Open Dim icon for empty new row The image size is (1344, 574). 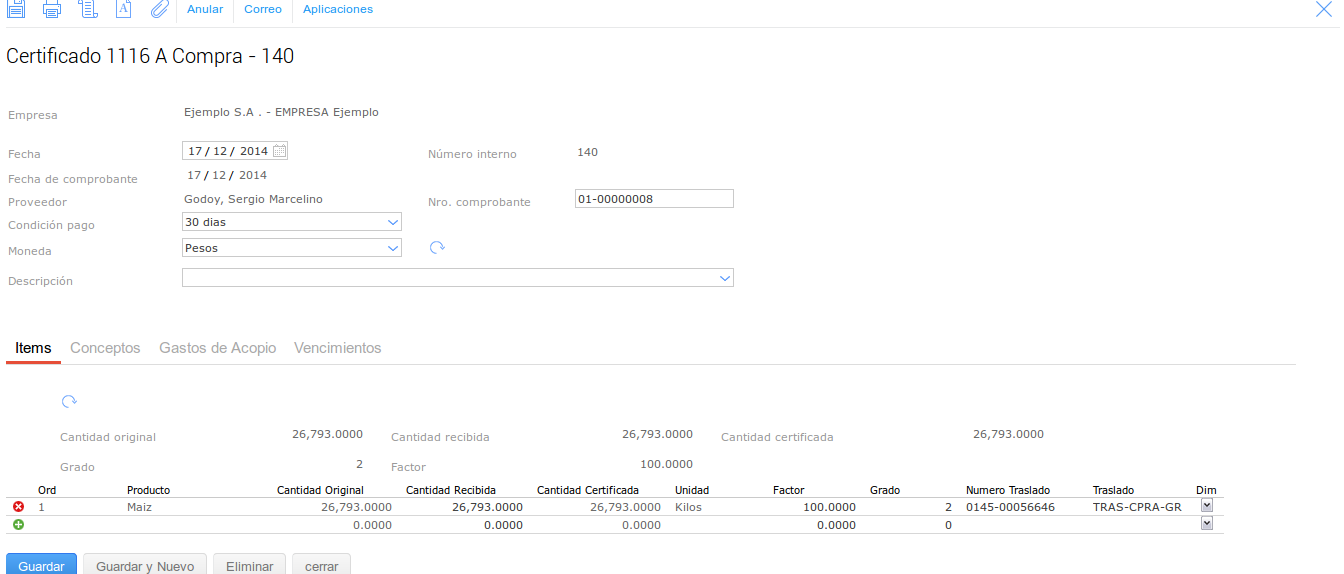click(x=1206, y=523)
